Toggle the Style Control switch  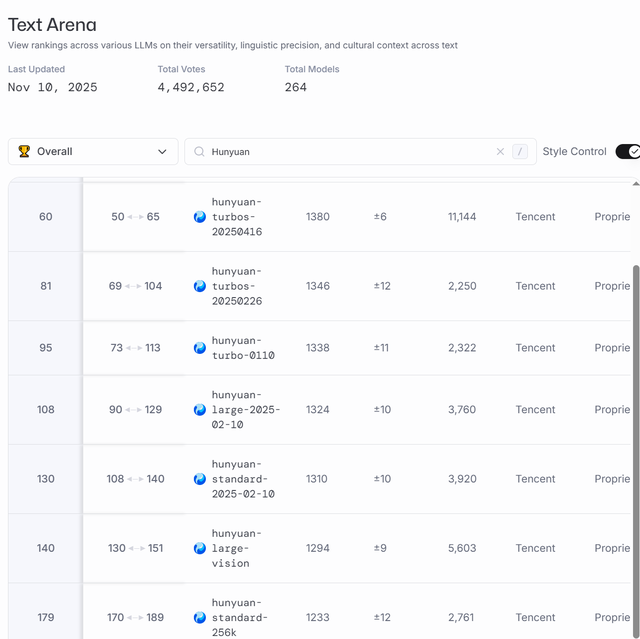[628, 152]
